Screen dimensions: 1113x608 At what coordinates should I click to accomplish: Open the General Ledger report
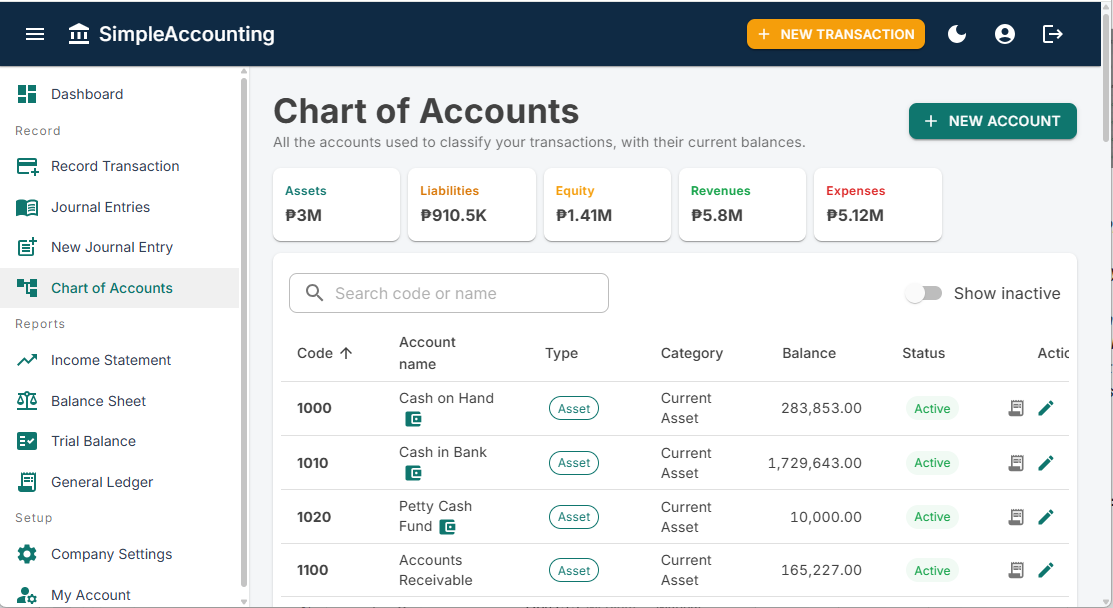pos(120,482)
